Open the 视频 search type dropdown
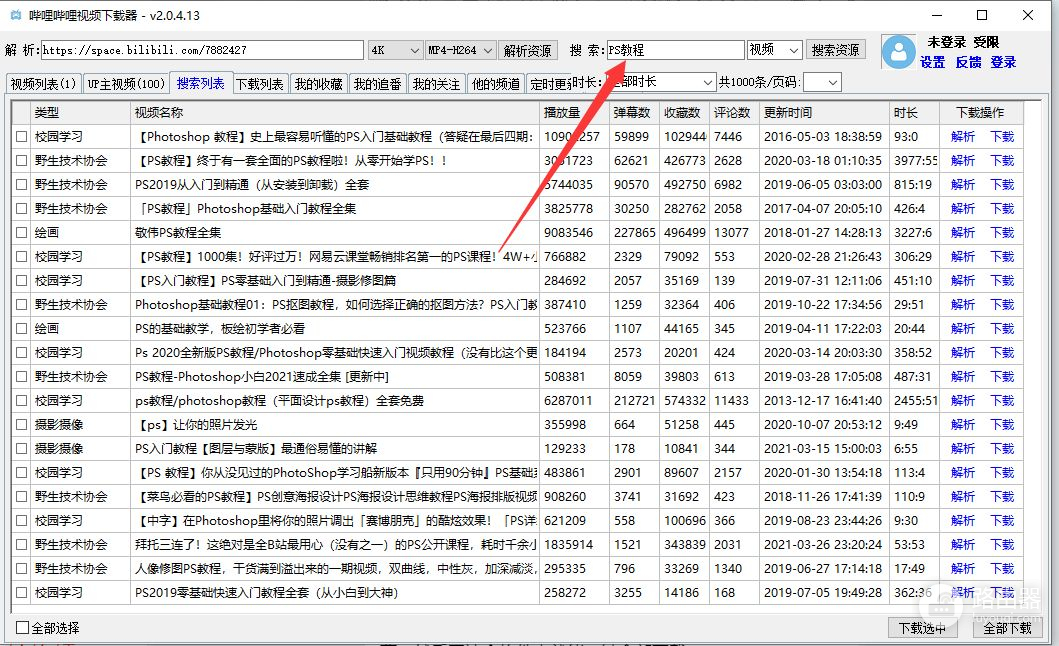The image size is (1059, 646). pyautogui.click(x=775, y=50)
